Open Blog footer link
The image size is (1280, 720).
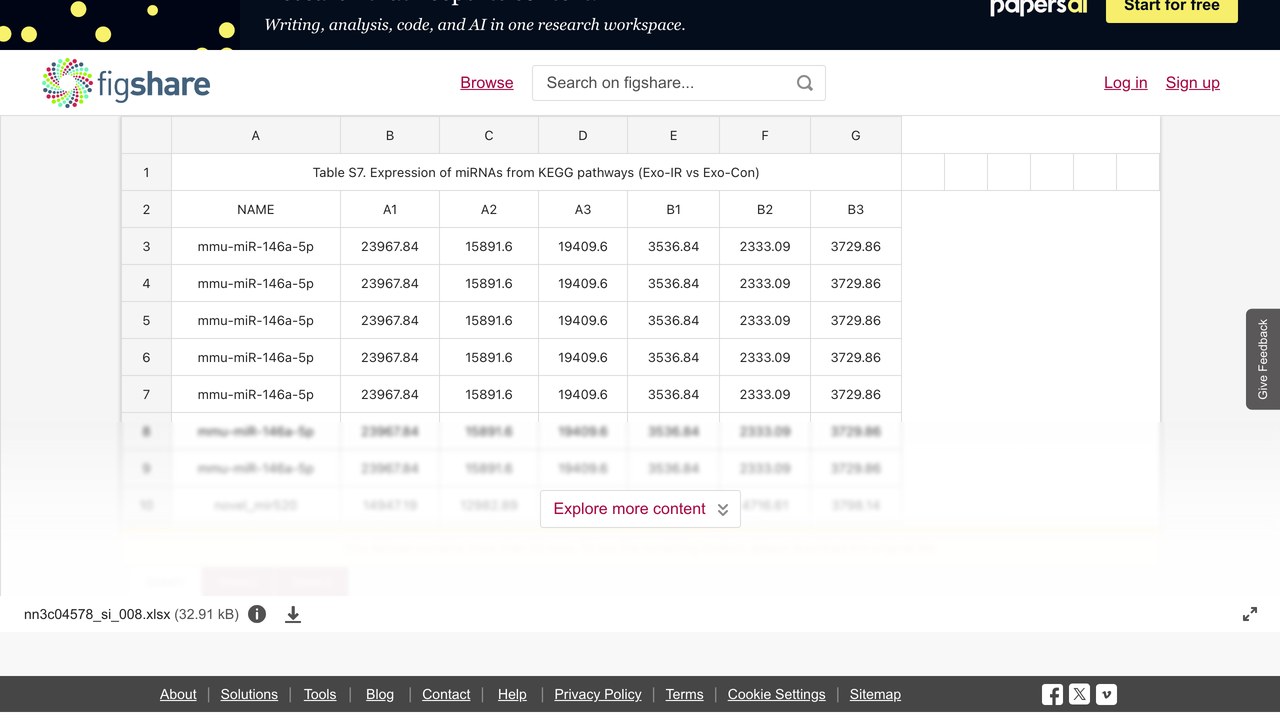380,694
